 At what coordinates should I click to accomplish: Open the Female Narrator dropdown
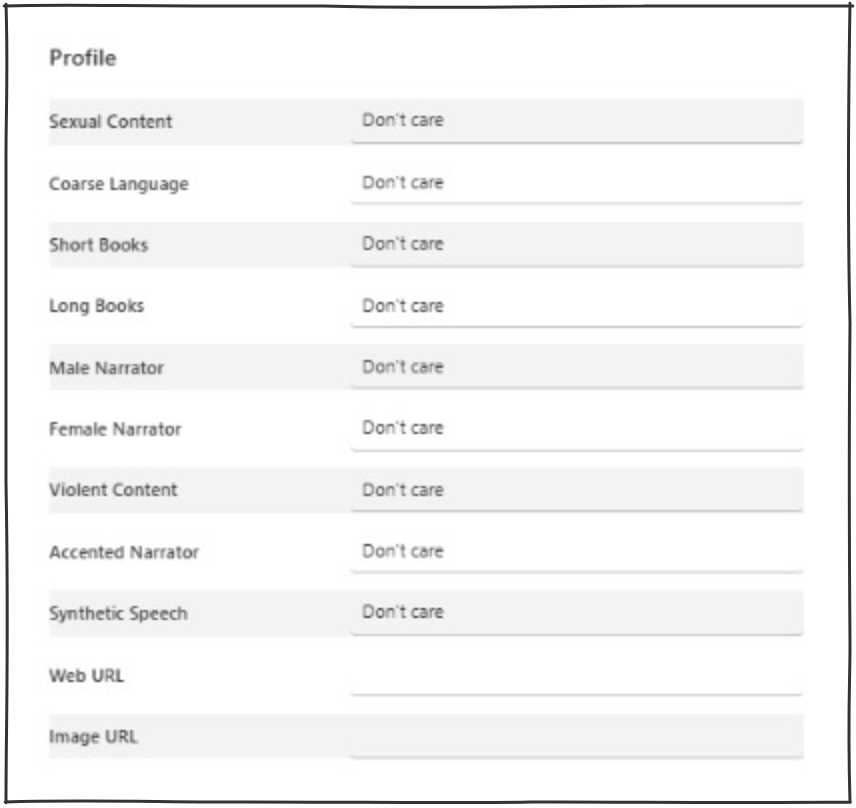click(x=576, y=428)
